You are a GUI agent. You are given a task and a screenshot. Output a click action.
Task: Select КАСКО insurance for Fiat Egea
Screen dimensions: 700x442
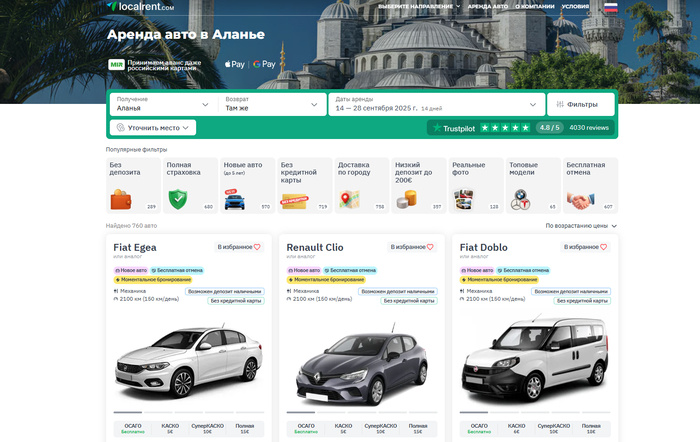click(x=170, y=429)
